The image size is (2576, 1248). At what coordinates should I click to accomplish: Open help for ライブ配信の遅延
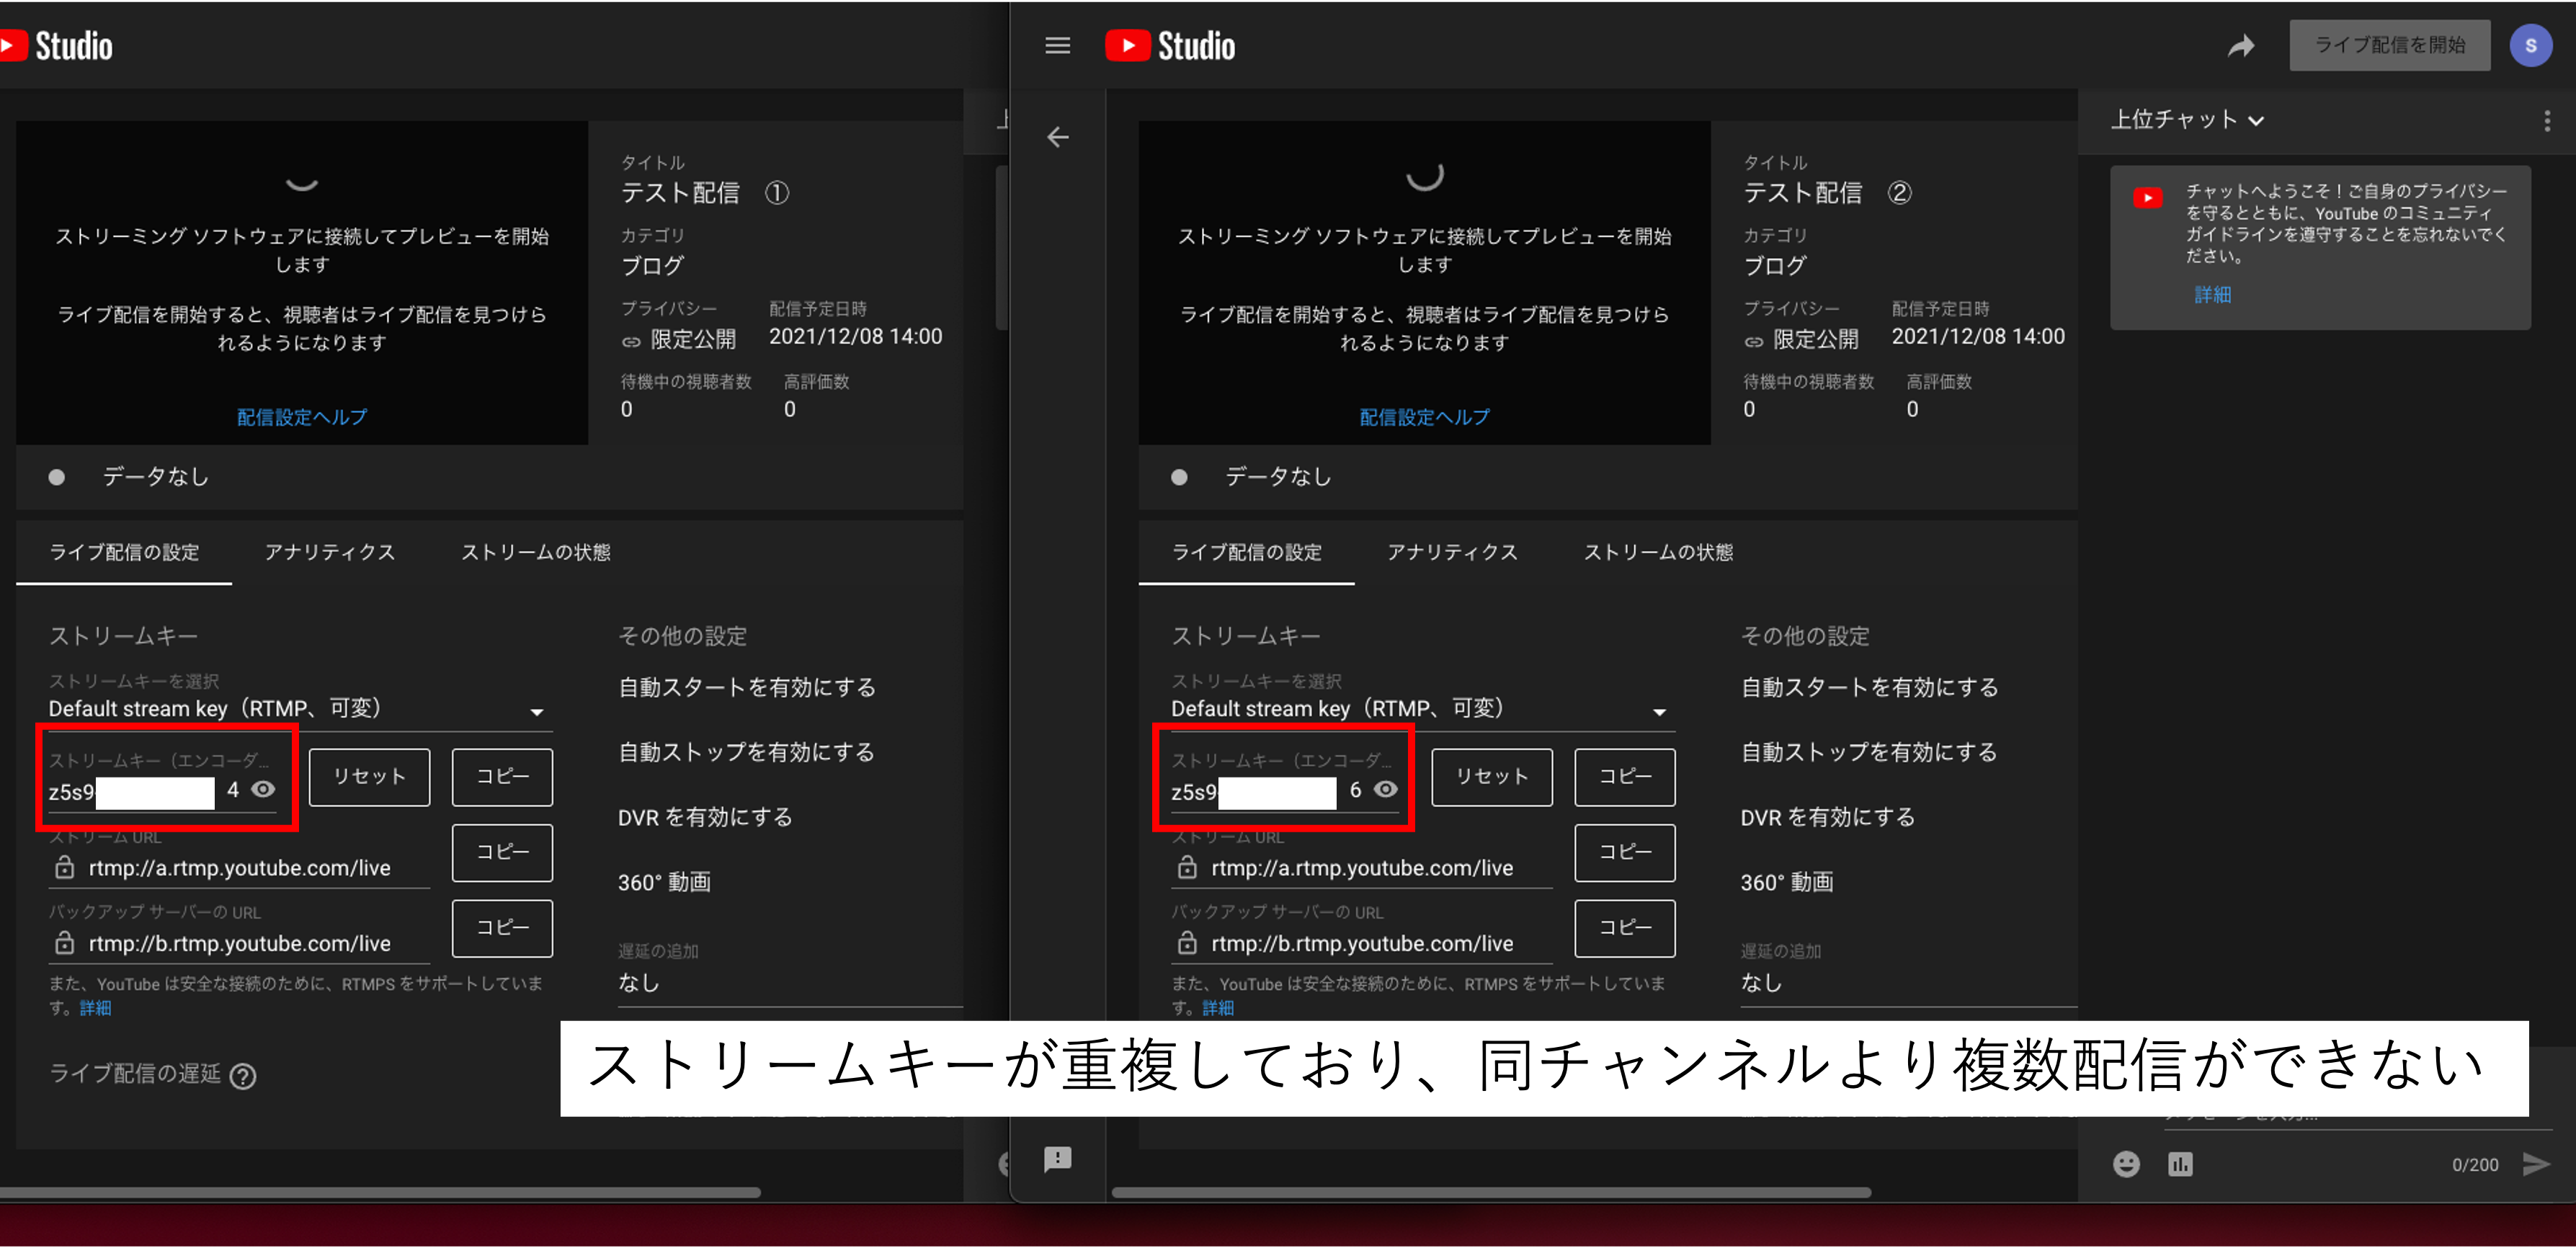[x=243, y=1075]
